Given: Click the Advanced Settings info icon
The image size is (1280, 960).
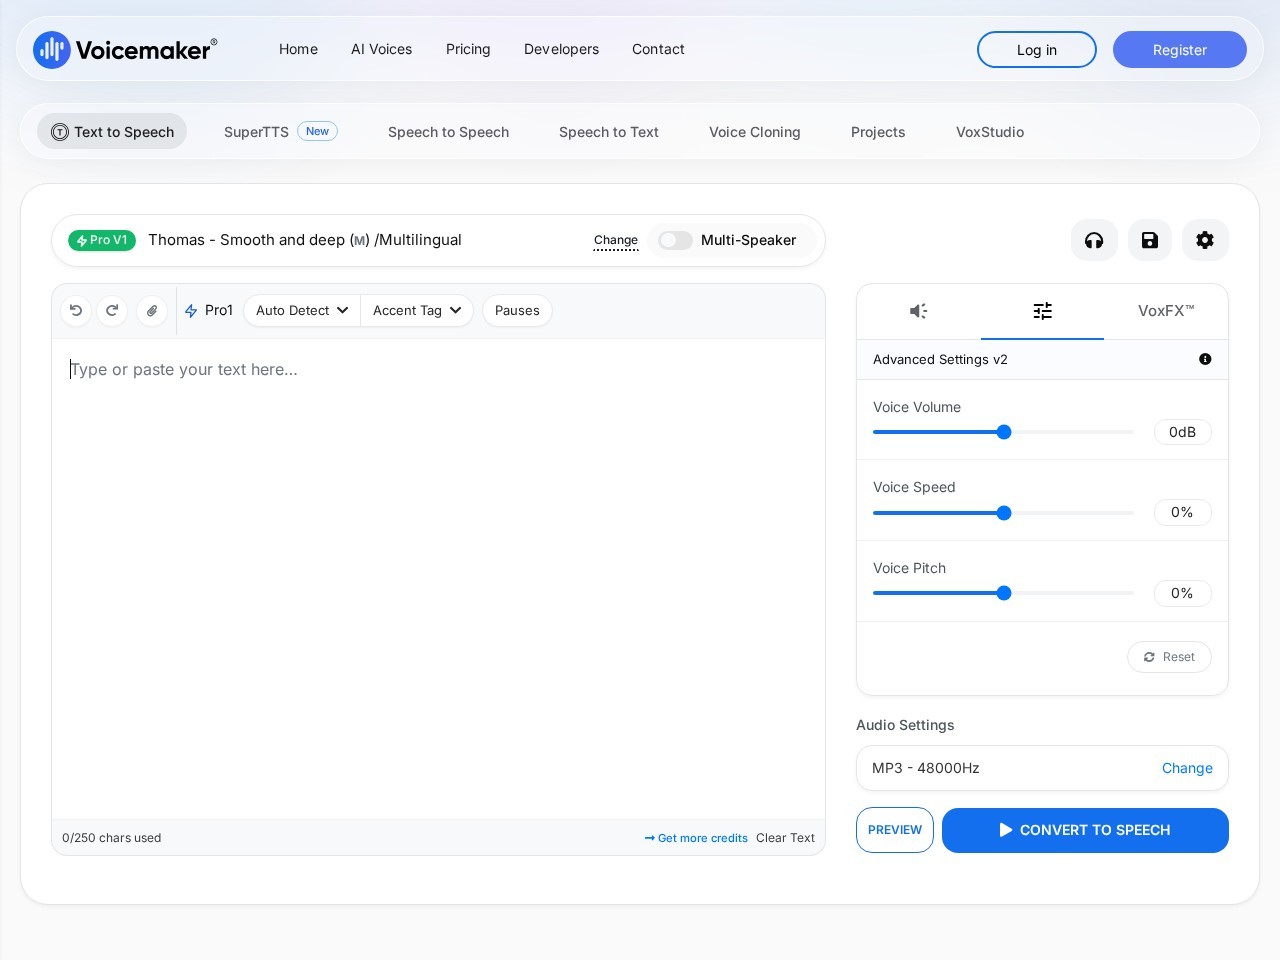Looking at the screenshot, I should click(x=1205, y=359).
